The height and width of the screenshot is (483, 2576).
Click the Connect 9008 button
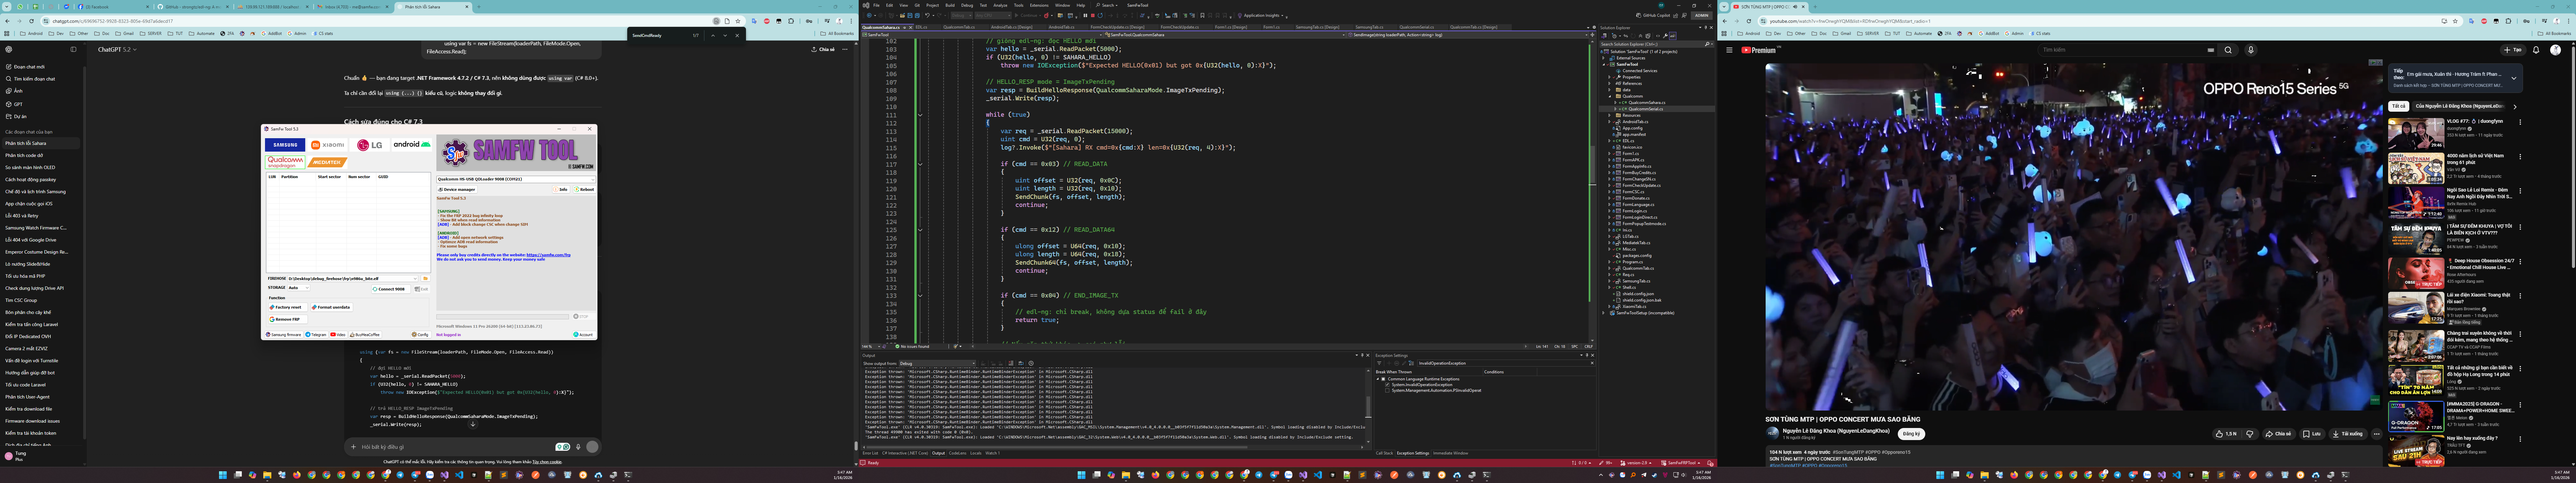coord(391,289)
